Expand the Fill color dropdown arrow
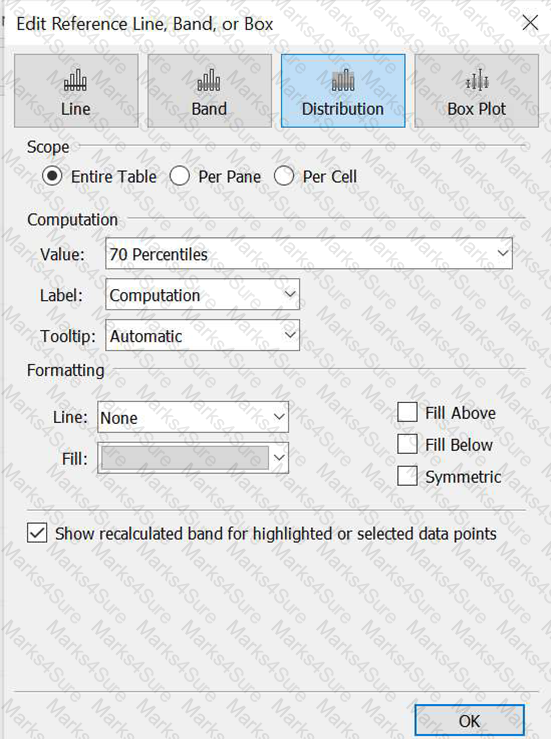The height and width of the screenshot is (739, 551). 279,458
